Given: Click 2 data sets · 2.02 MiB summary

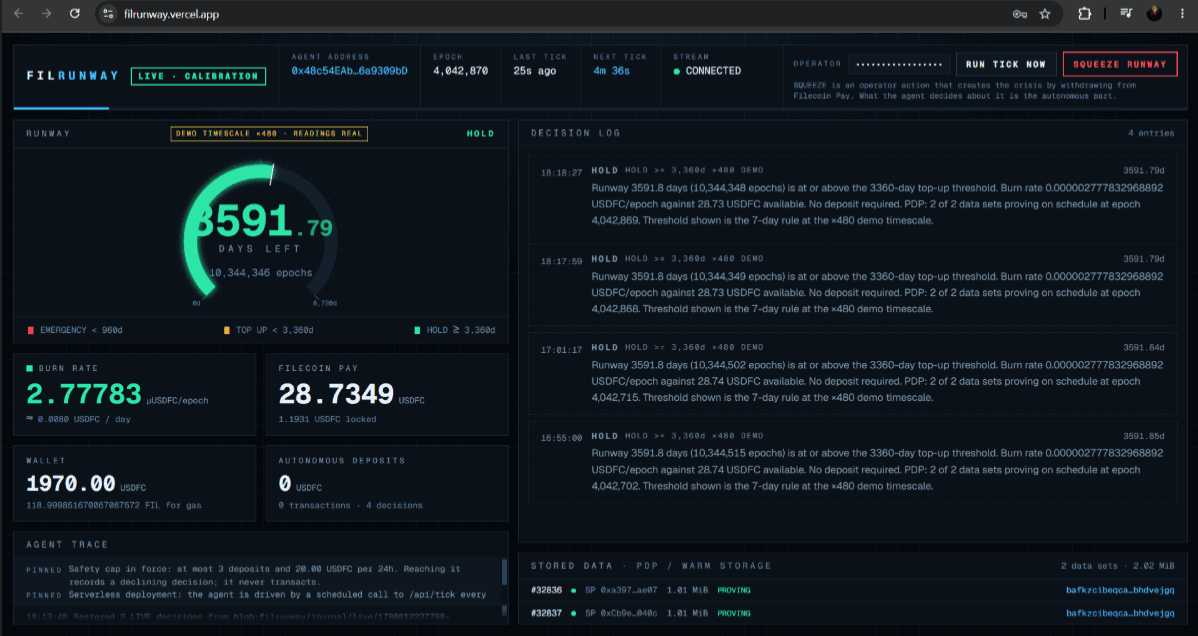Looking at the screenshot, I should tap(1118, 566).
